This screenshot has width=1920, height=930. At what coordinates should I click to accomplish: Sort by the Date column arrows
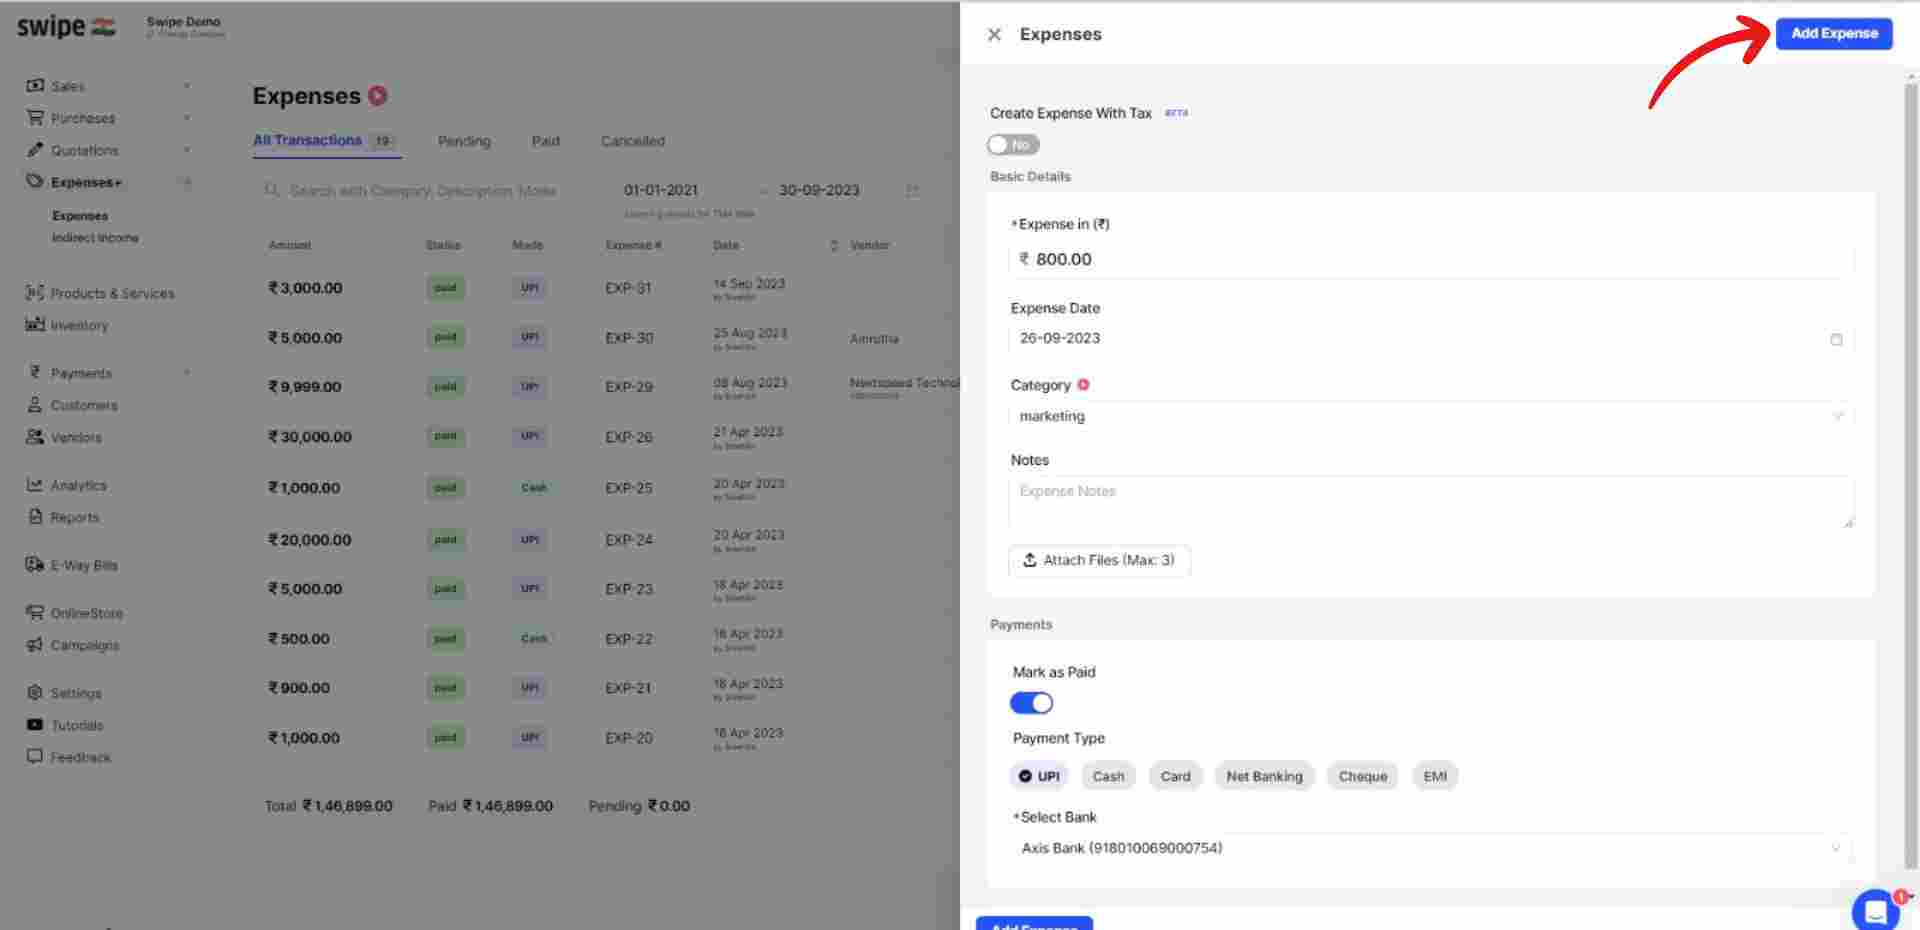coord(834,245)
